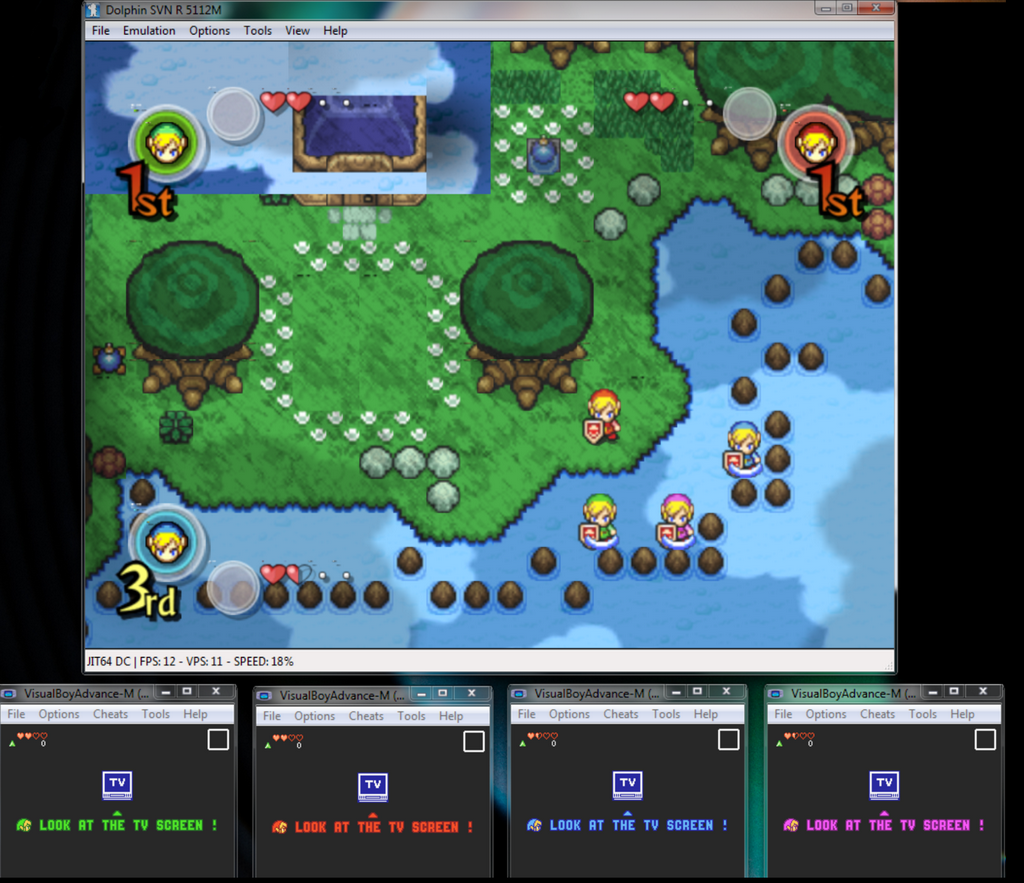Screen dimensions: 1024x883
Task: Click the TV icon in the leftmost GBA screen
Action: (117, 785)
